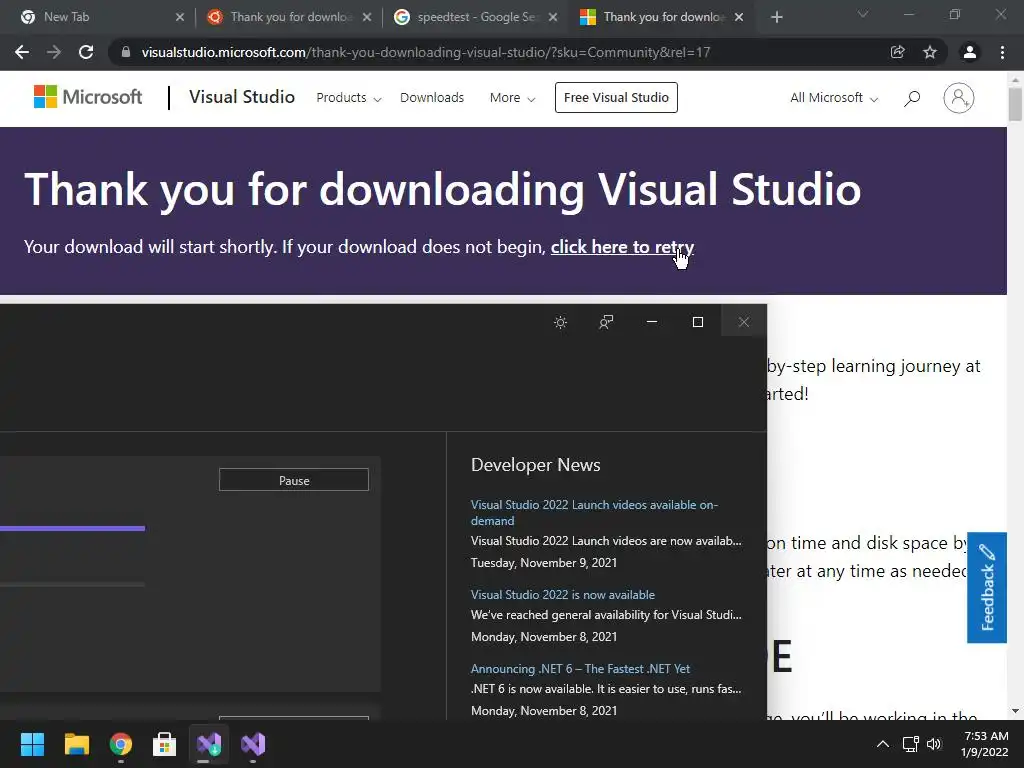Screen dimensions: 1024x768
Task: Open Chrome tab search chevron
Action: 863,14
